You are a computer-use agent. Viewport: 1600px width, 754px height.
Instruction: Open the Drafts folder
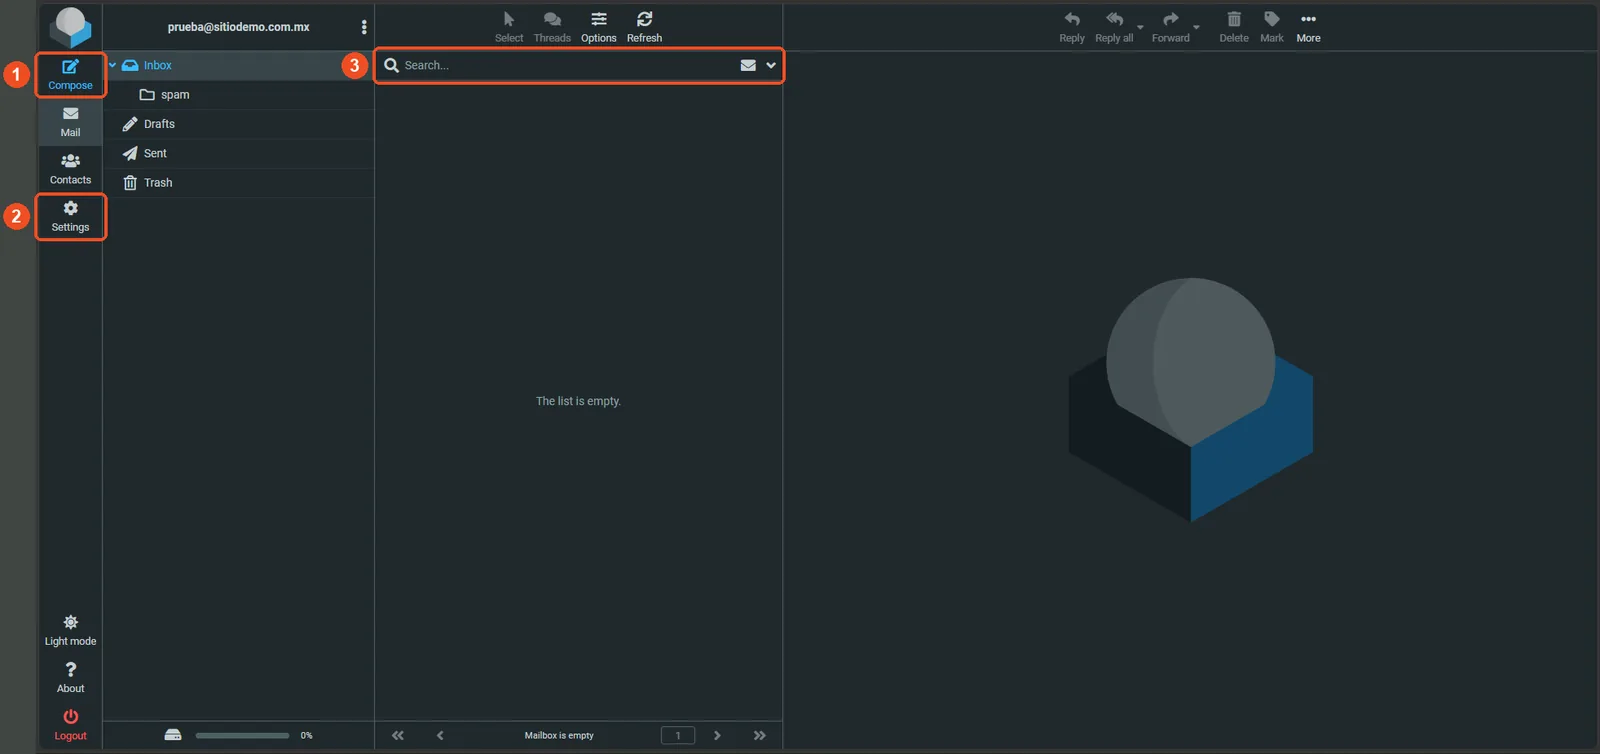pyautogui.click(x=240, y=124)
